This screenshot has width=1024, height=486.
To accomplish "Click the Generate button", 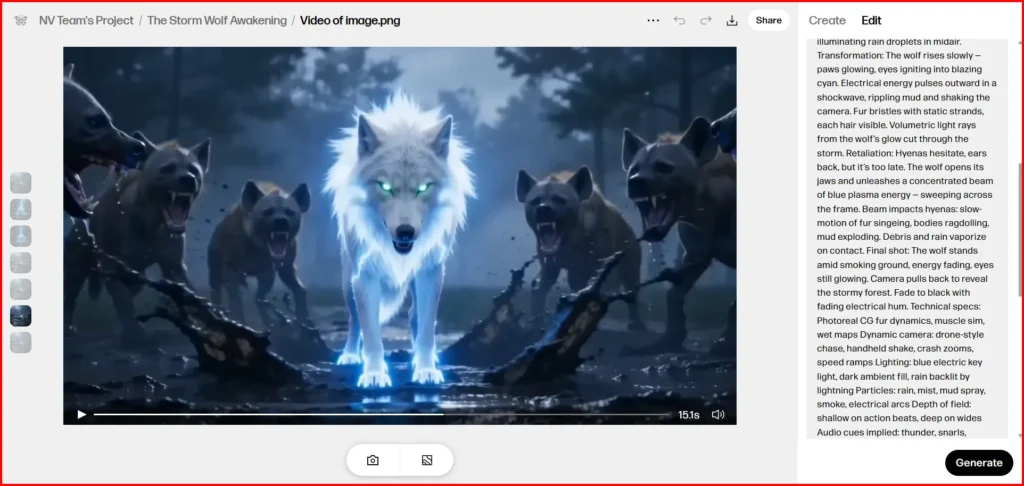I will click(979, 462).
